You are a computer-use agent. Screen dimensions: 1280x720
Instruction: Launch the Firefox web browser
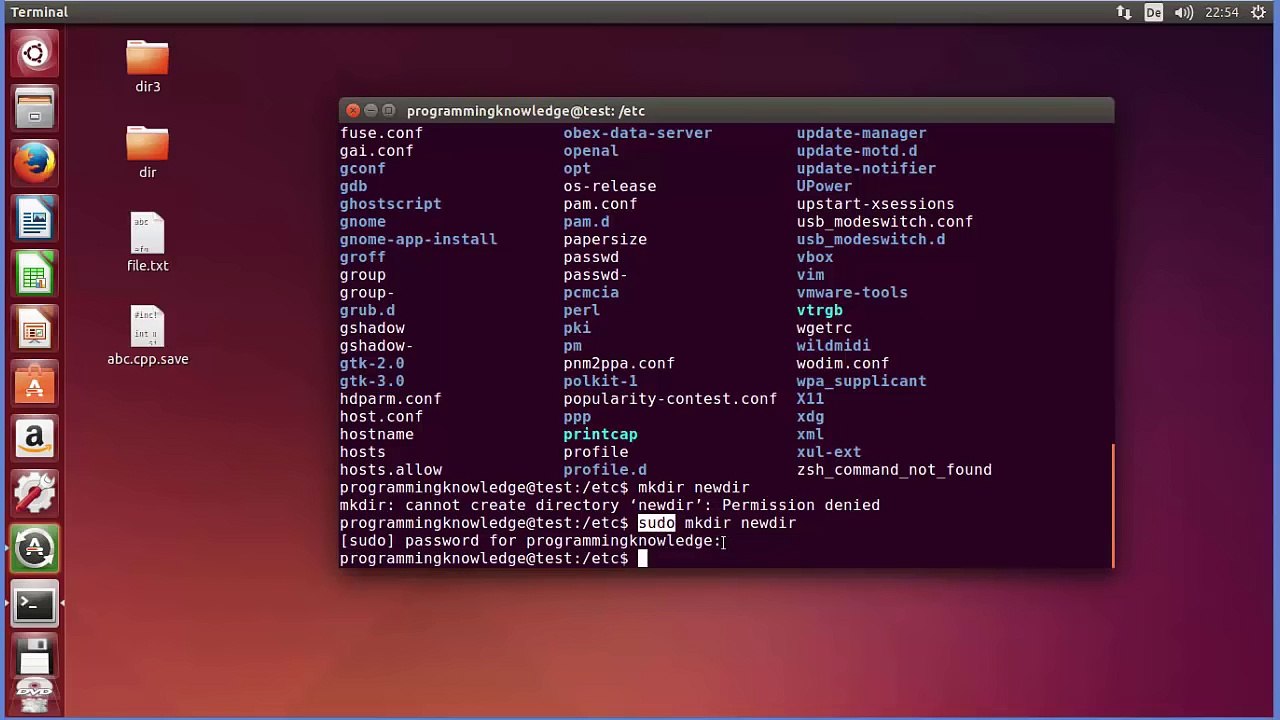(34, 163)
